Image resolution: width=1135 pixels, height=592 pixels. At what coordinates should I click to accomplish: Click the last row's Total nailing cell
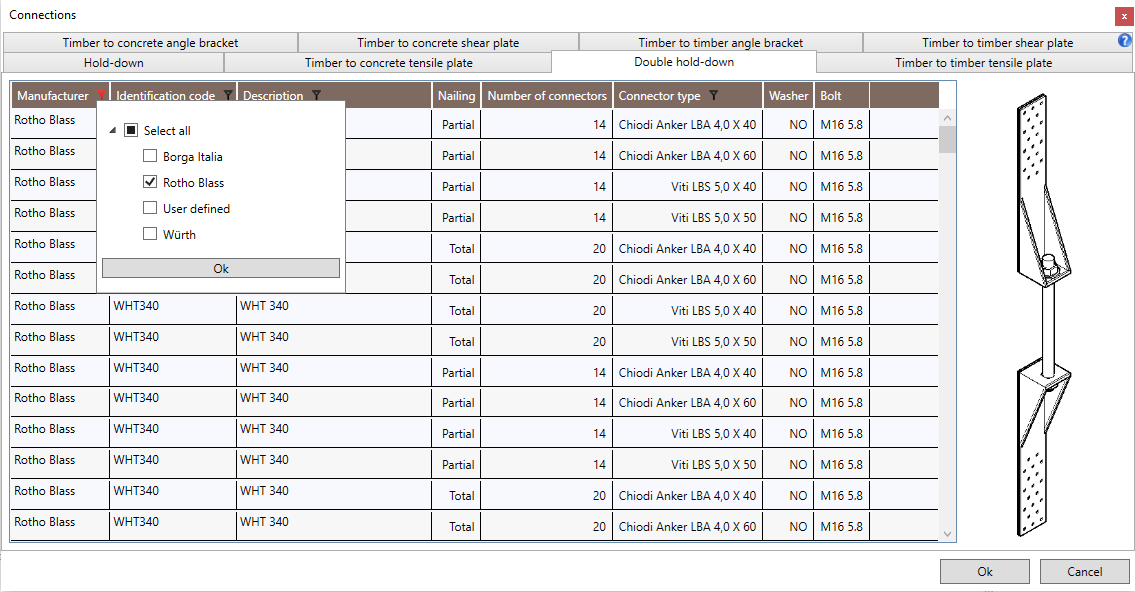pos(456,527)
